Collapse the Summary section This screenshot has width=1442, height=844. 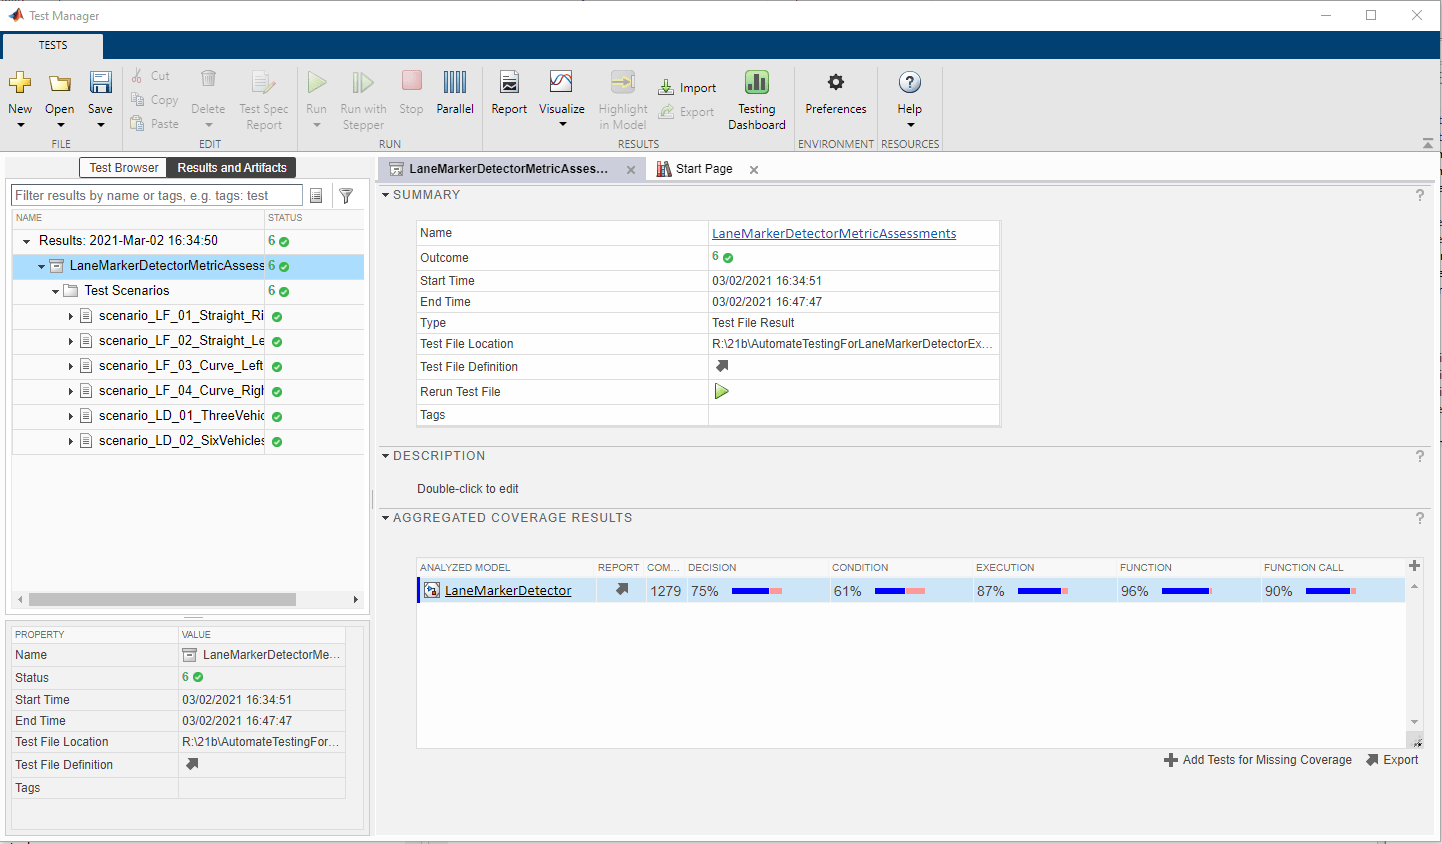click(x=386, y=195)
